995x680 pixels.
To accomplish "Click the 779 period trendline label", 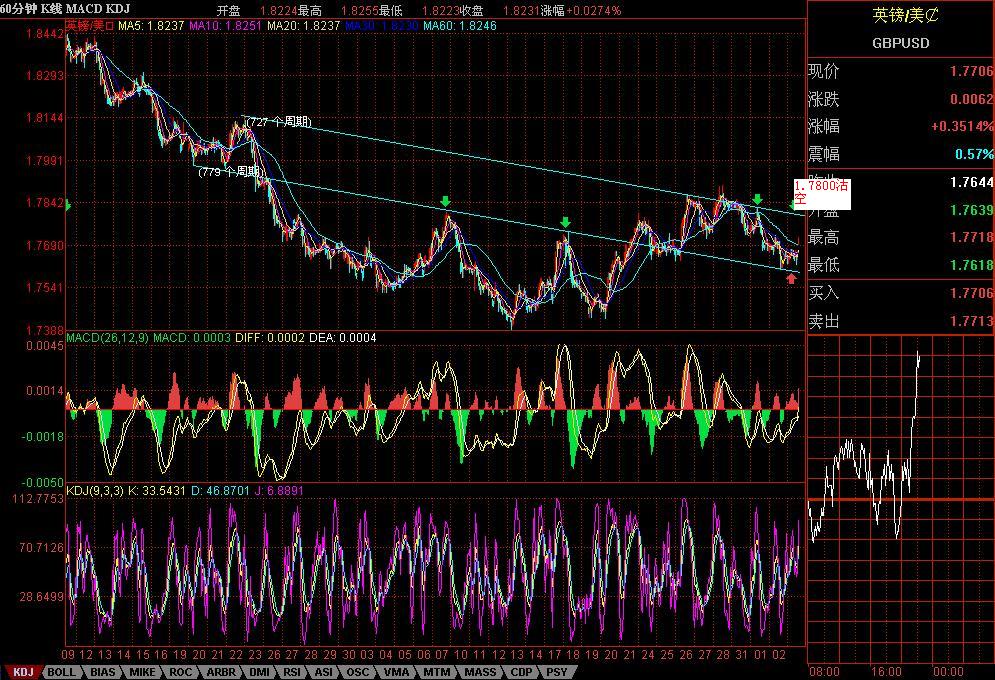I will tap(231, 172).
